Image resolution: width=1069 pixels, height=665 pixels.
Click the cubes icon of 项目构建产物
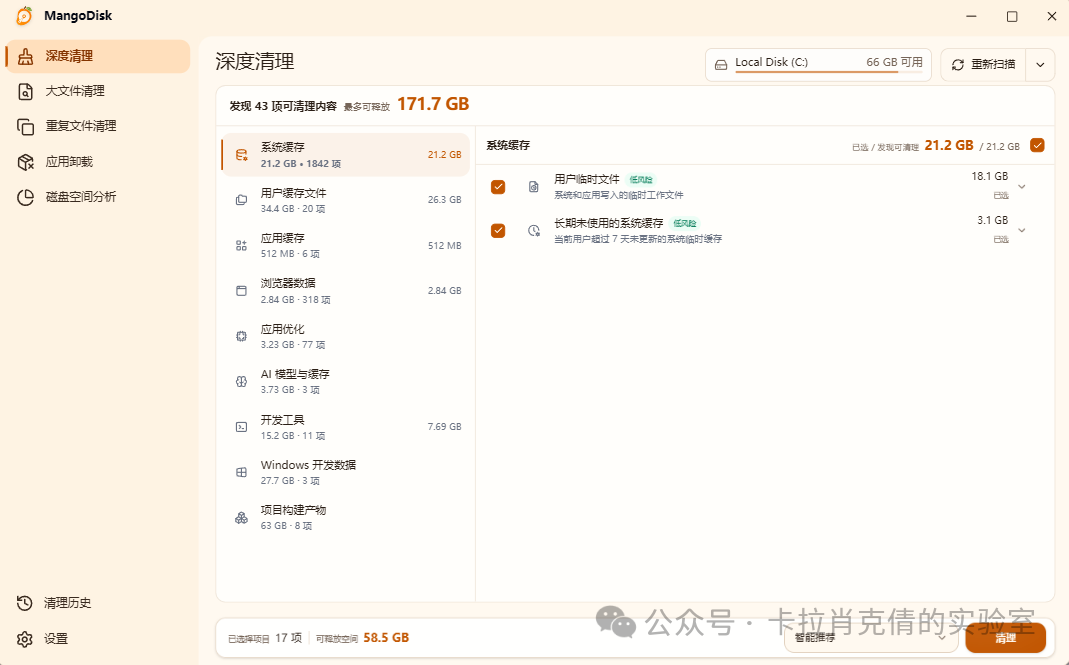coord(241,518)
